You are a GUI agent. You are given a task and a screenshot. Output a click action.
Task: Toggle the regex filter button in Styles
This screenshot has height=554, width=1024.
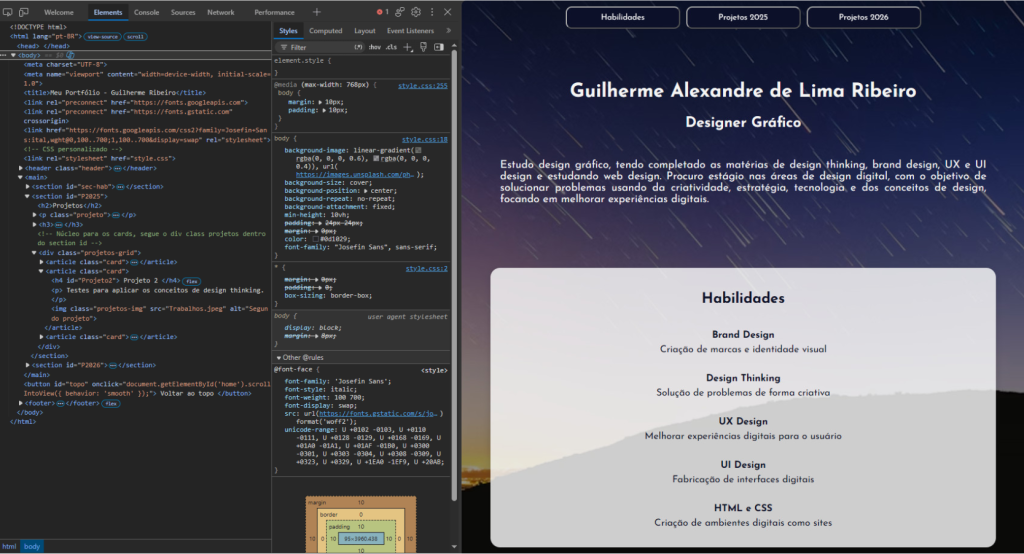click(x=359, y=47)
